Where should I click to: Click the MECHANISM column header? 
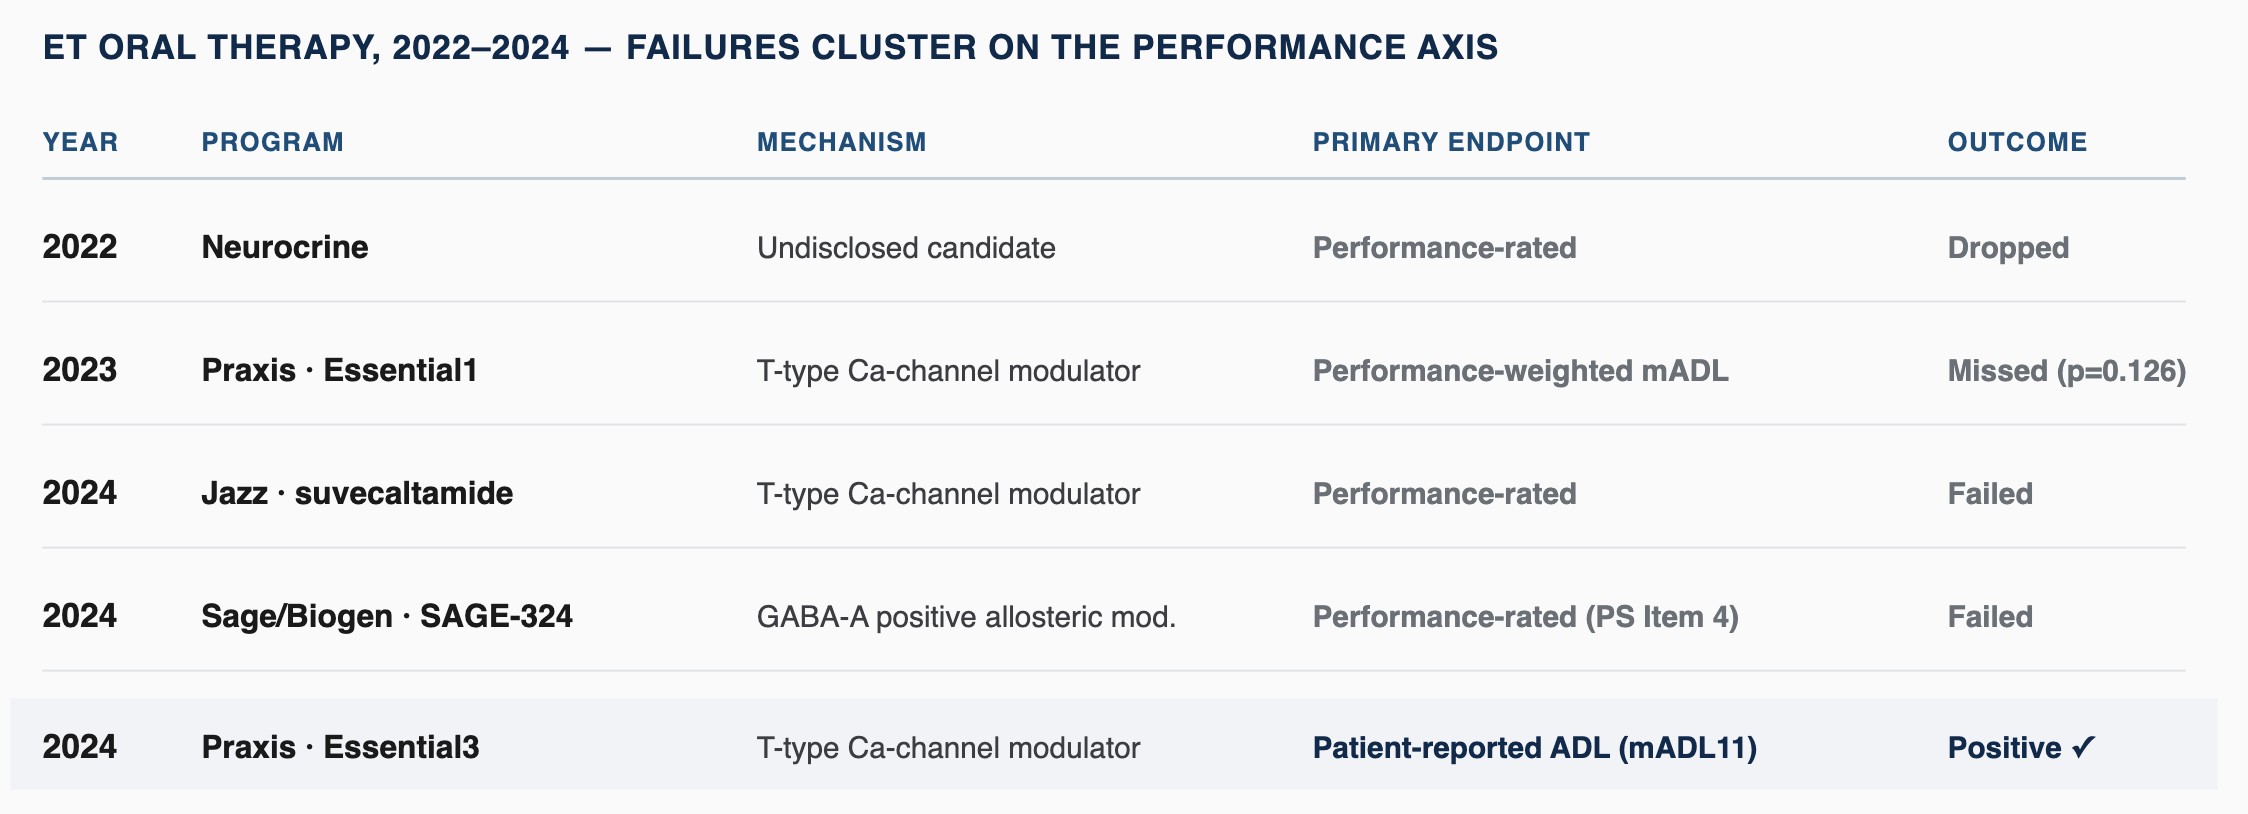[x=841, y=142]
